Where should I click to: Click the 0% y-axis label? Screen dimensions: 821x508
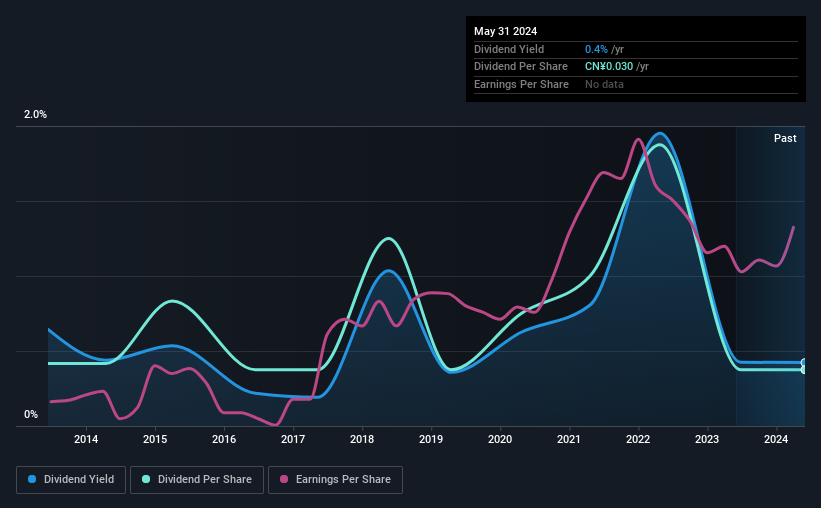coord(31,414)
